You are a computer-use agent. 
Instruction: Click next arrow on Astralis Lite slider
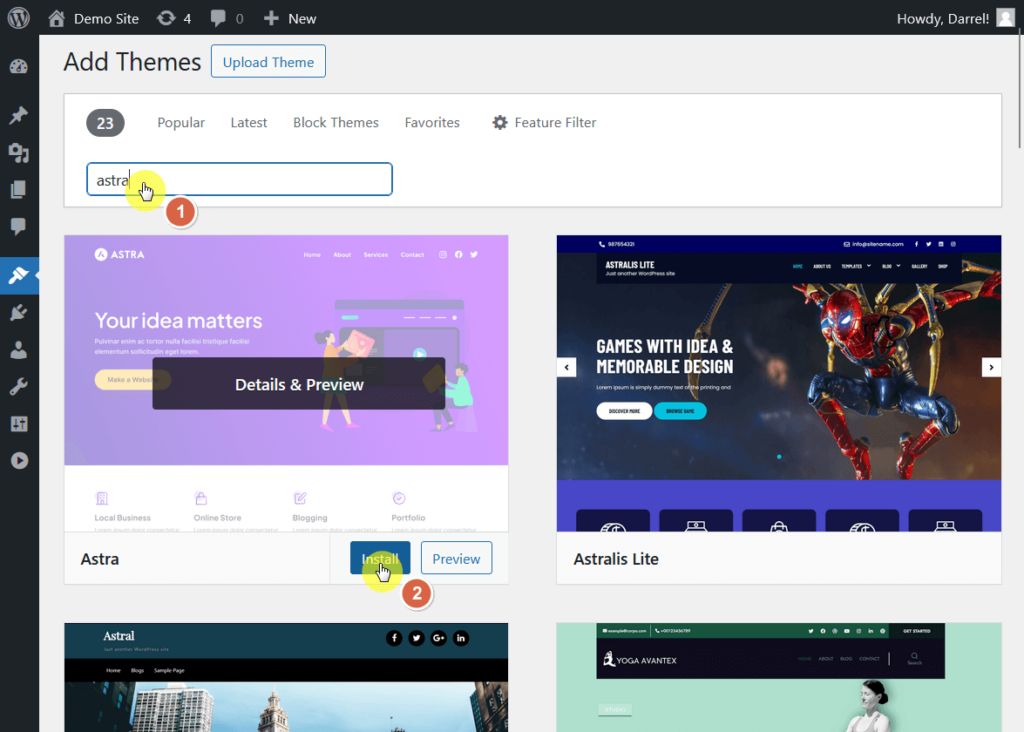point(991,367)
